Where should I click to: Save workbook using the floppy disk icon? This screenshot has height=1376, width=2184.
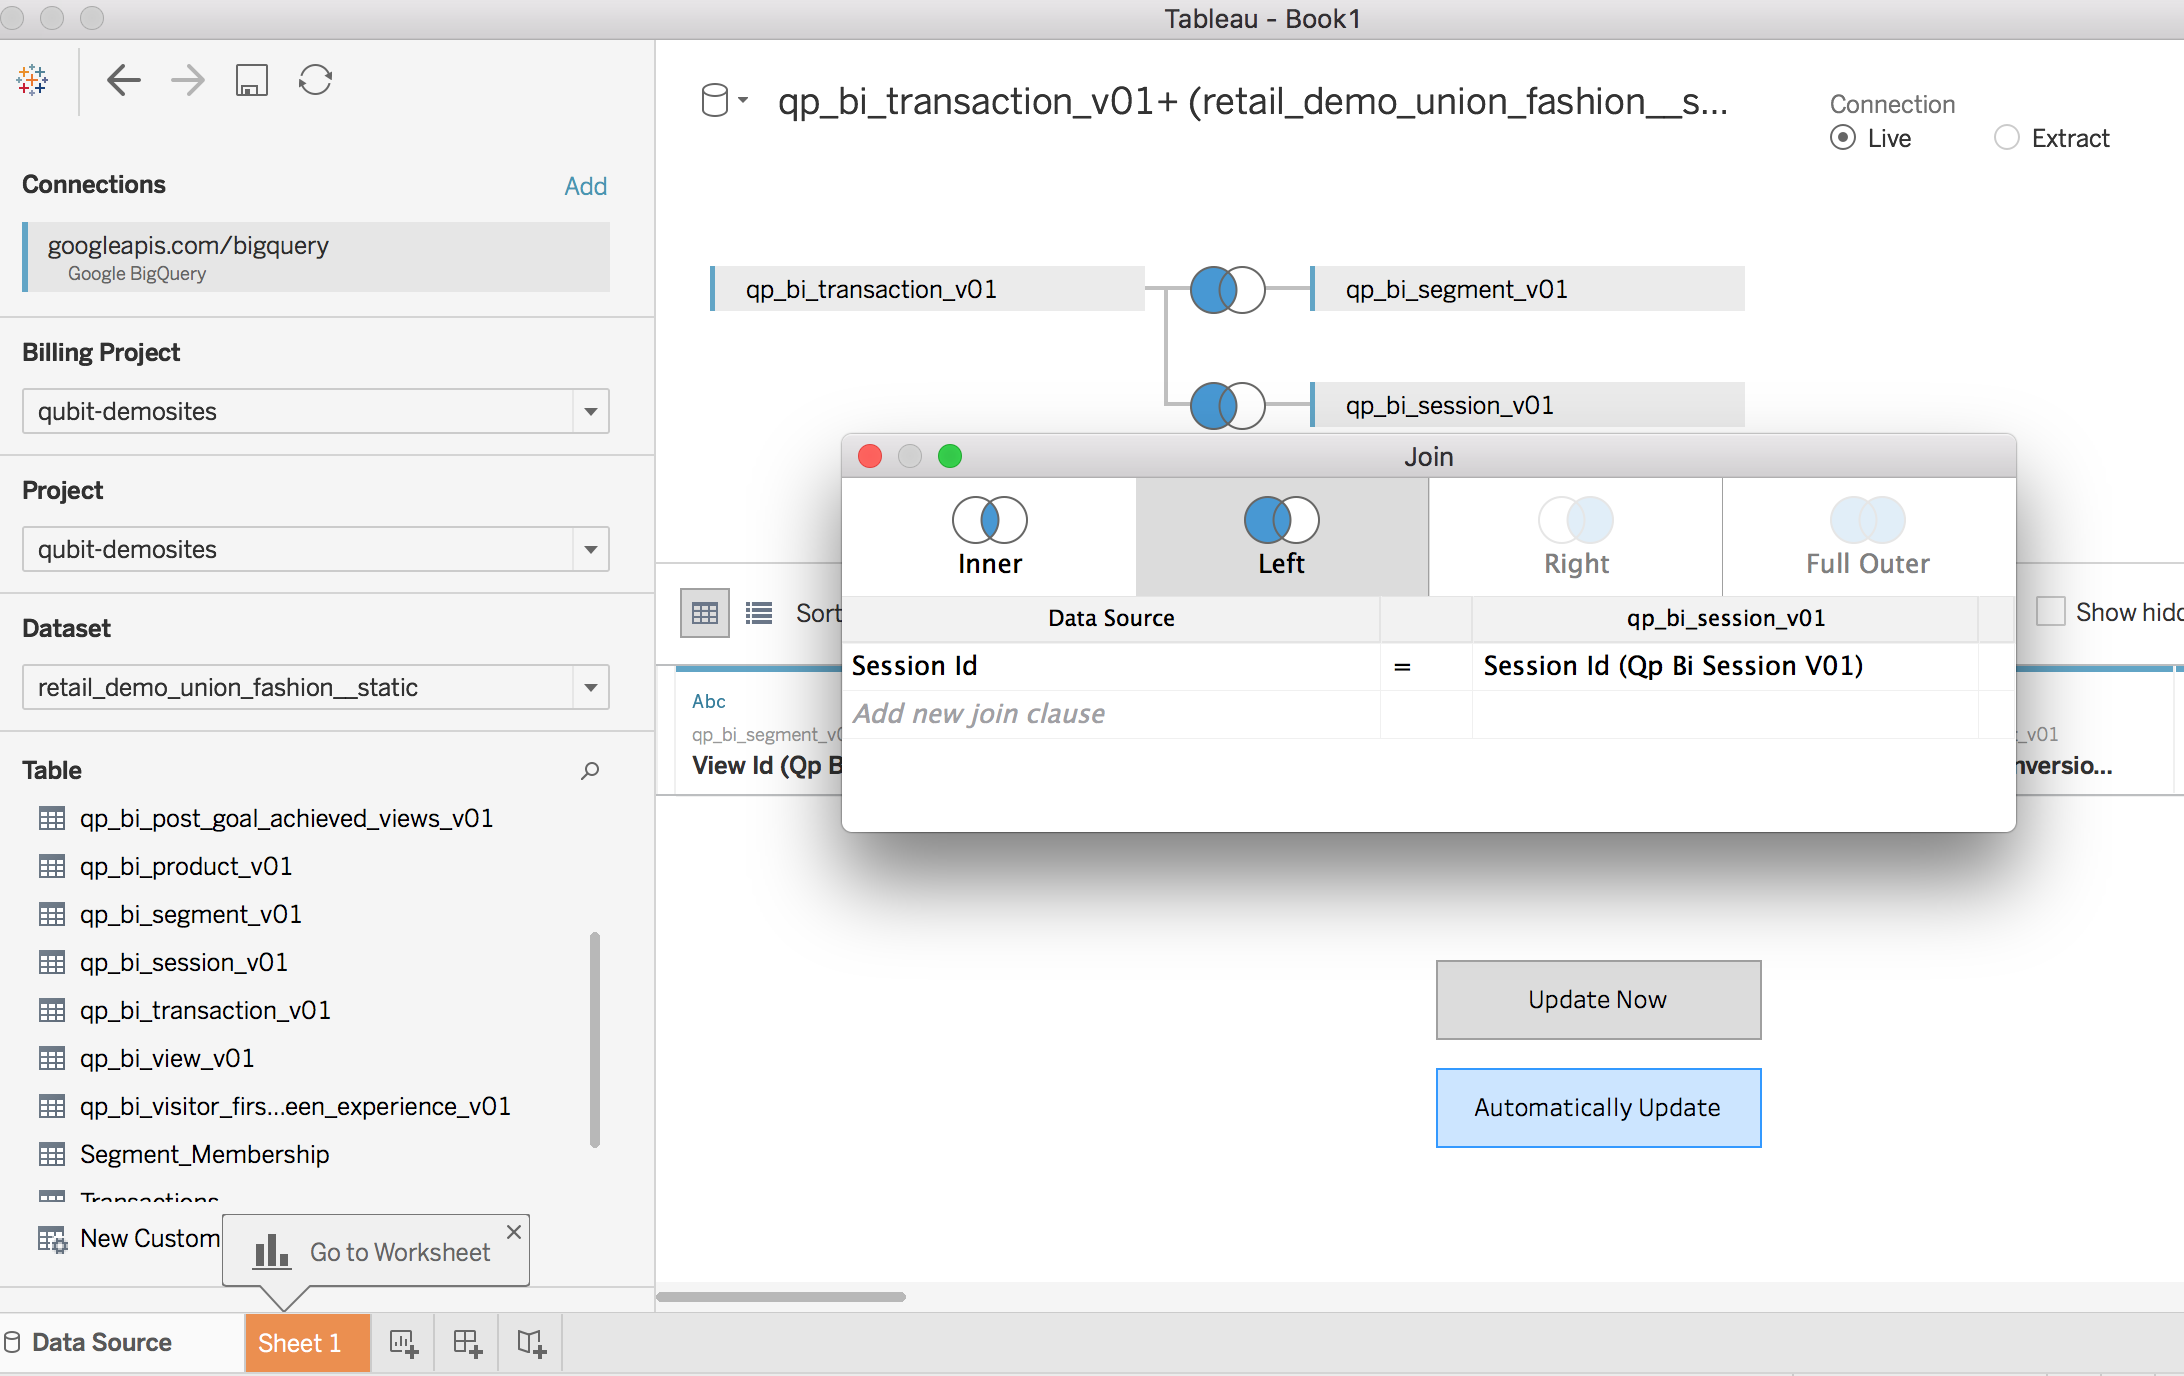pos(251,80)
